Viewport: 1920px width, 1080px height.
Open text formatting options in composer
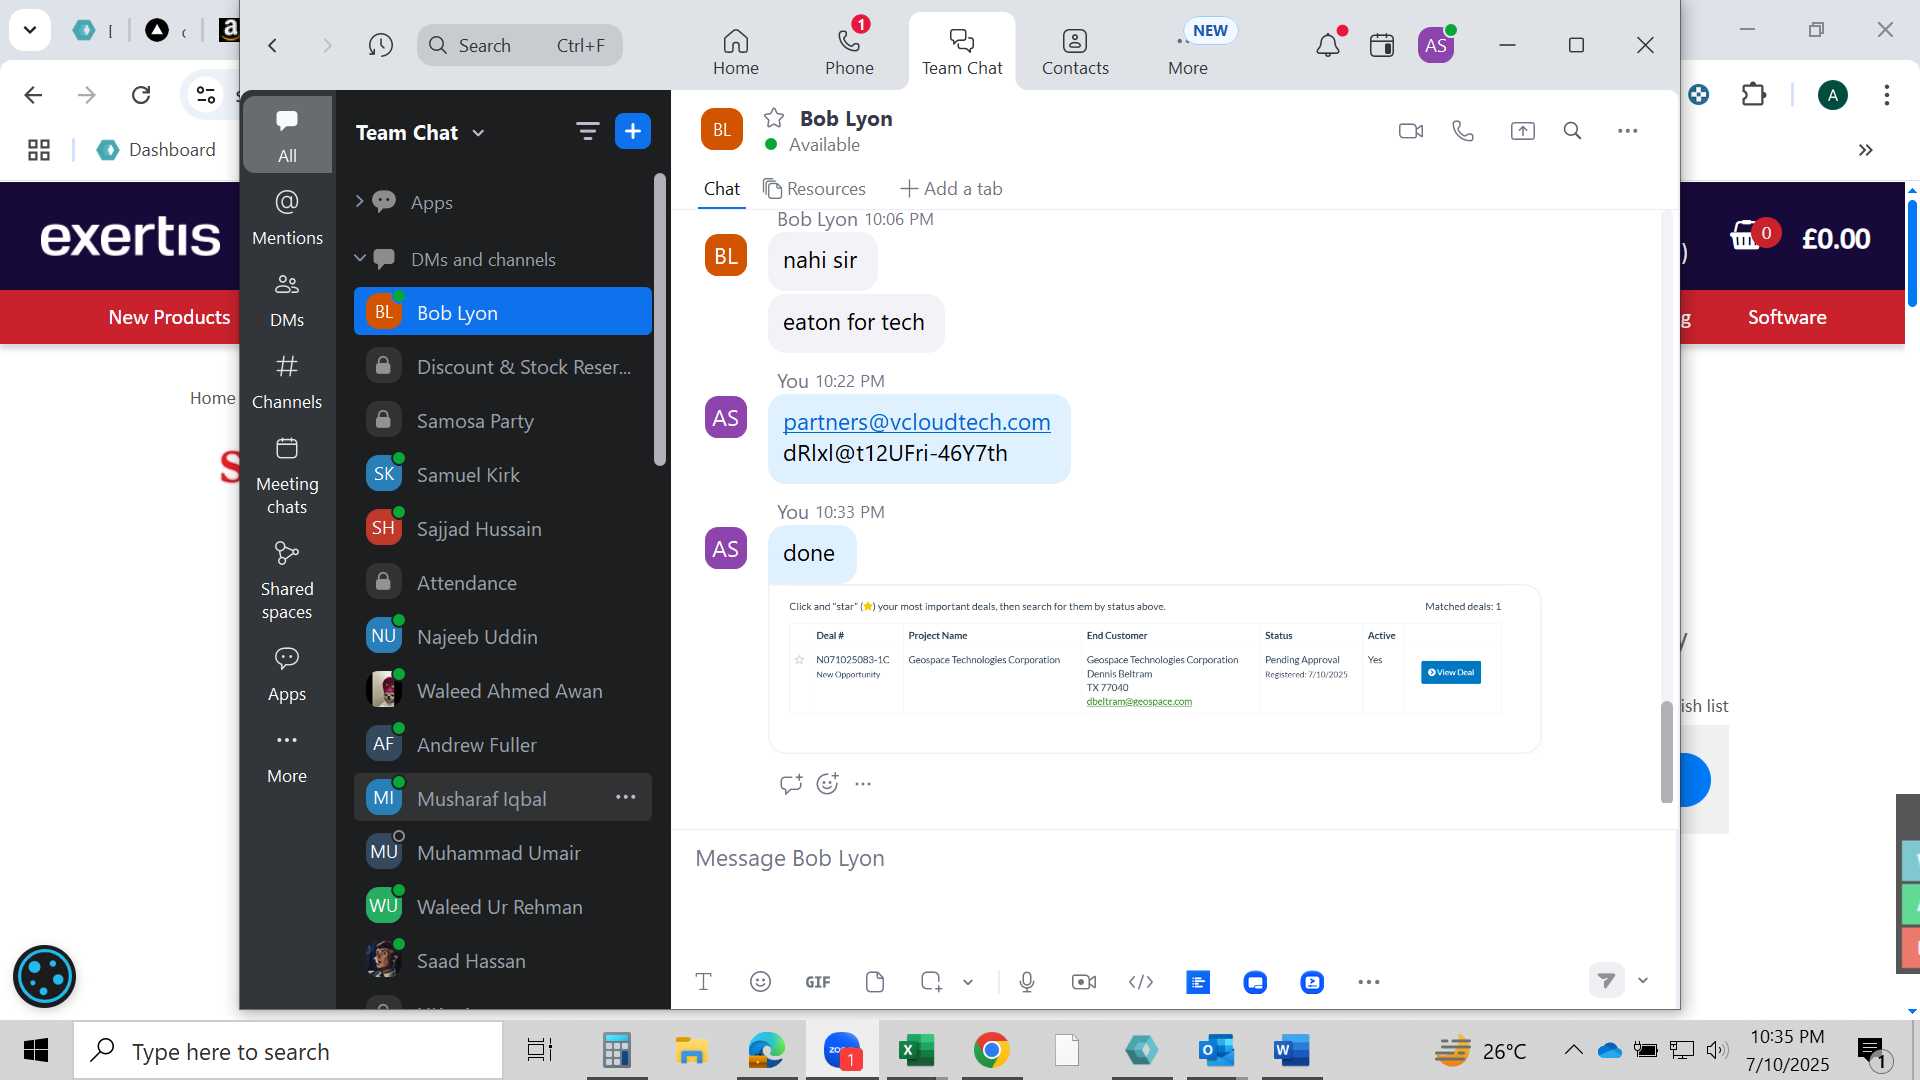coord(703,982)
